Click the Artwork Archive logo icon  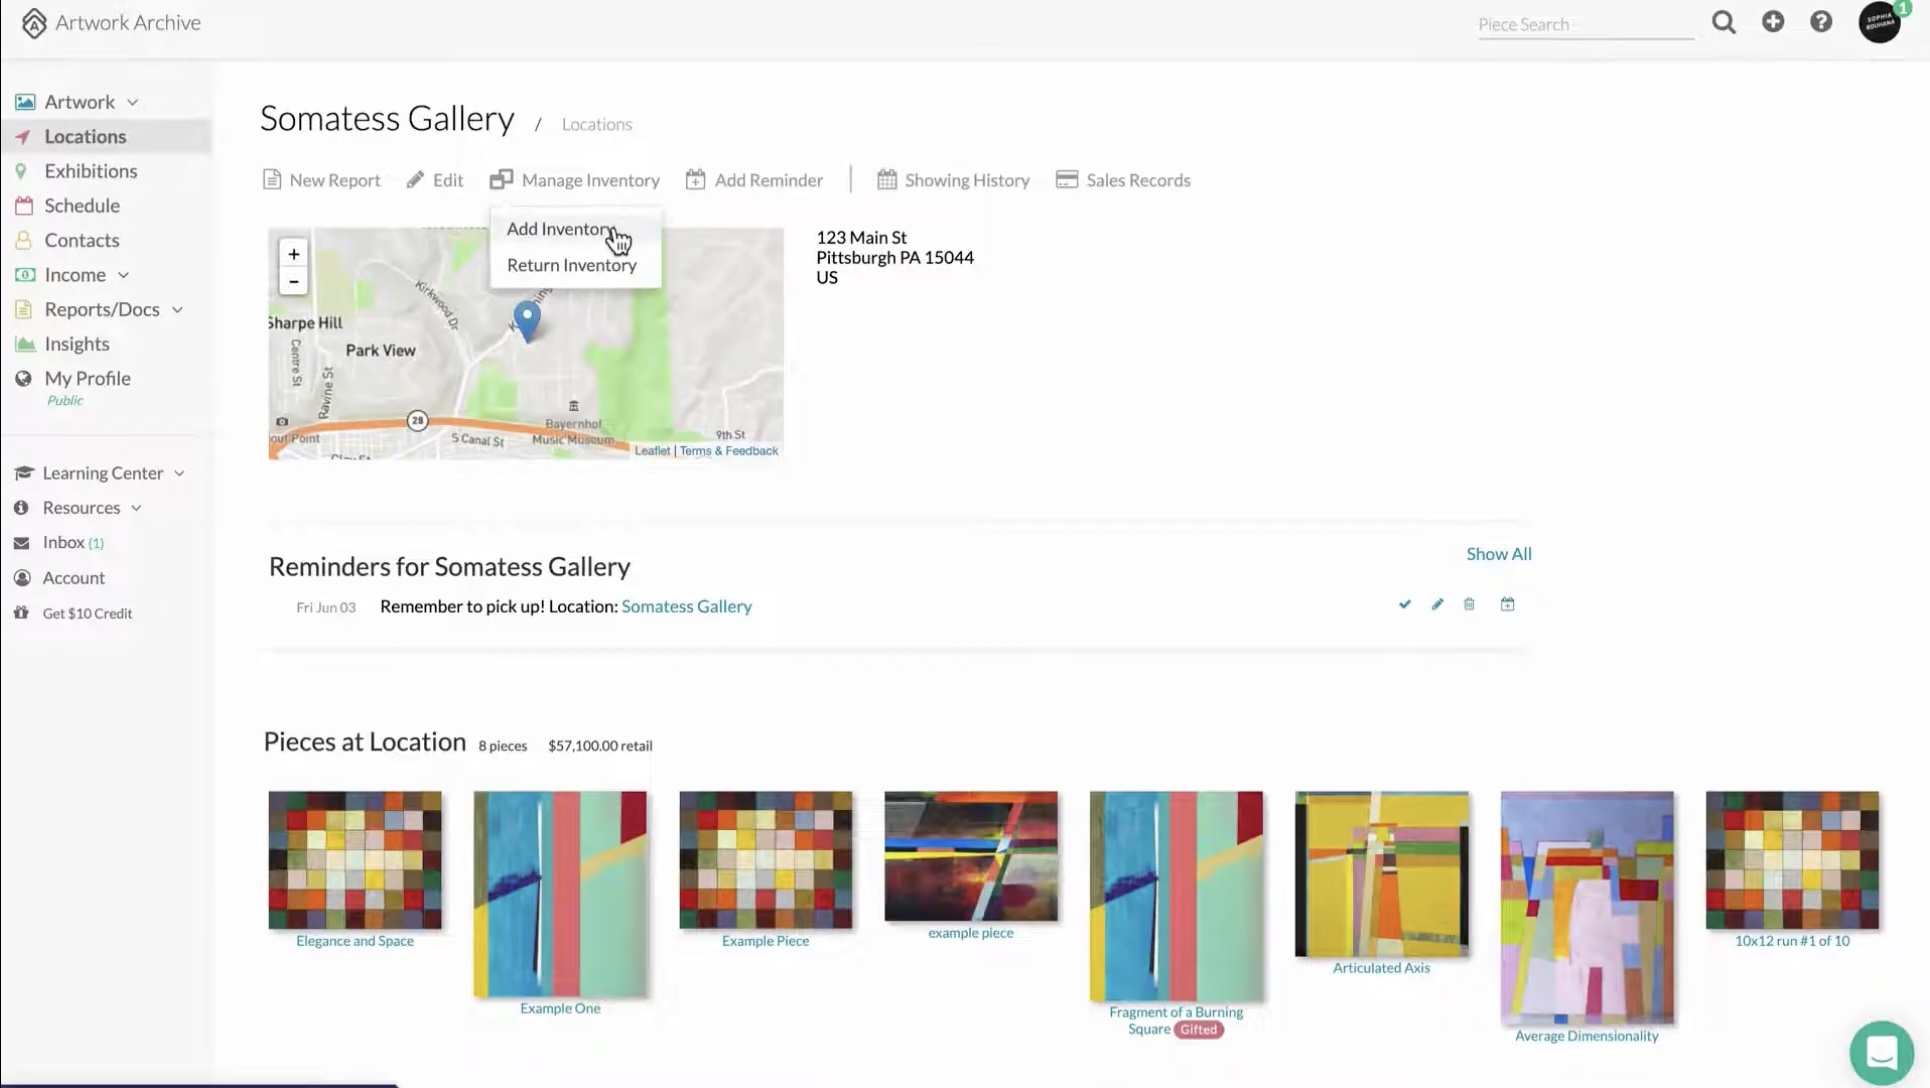tap(34, 23)
